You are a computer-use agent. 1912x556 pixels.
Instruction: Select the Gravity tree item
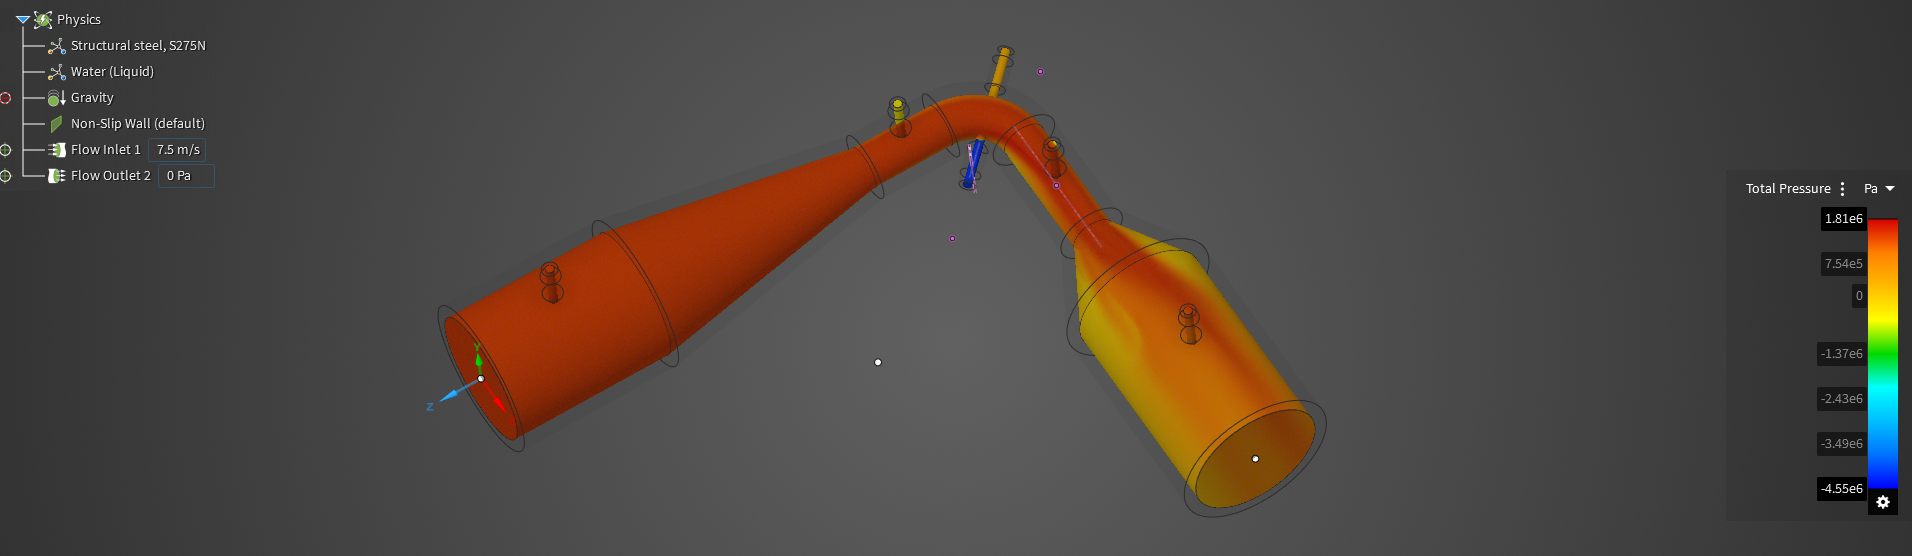point(92,98)
